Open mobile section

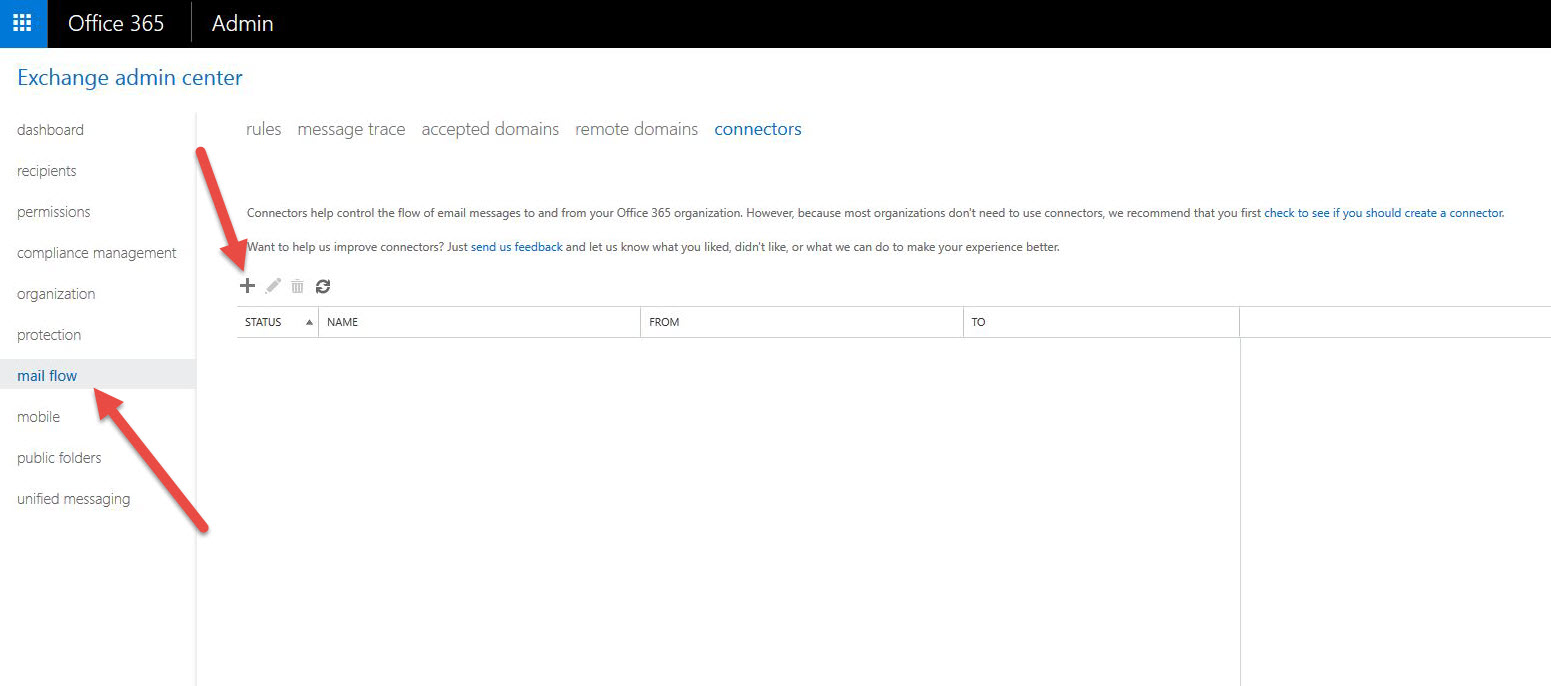[38, 417]
